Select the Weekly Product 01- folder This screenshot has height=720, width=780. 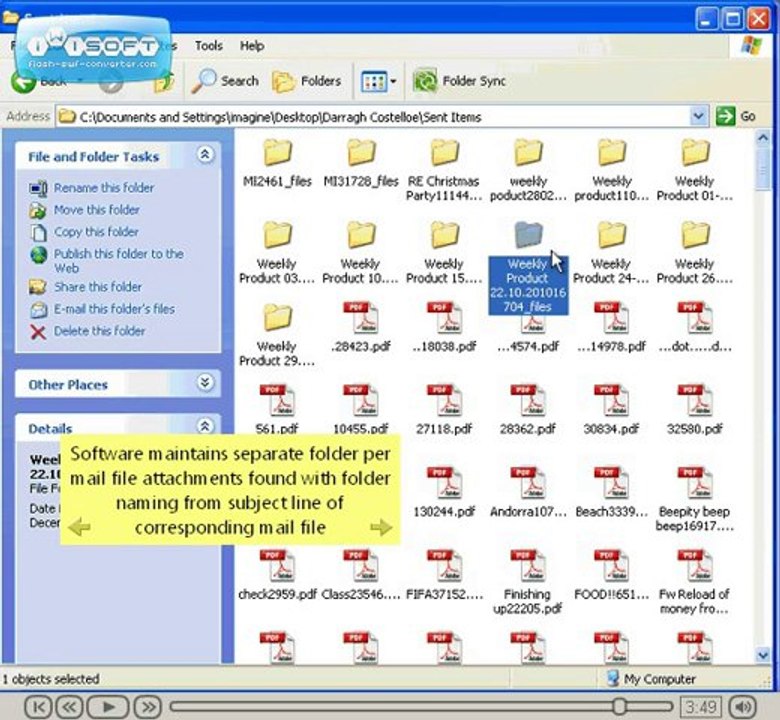(695, 170)
